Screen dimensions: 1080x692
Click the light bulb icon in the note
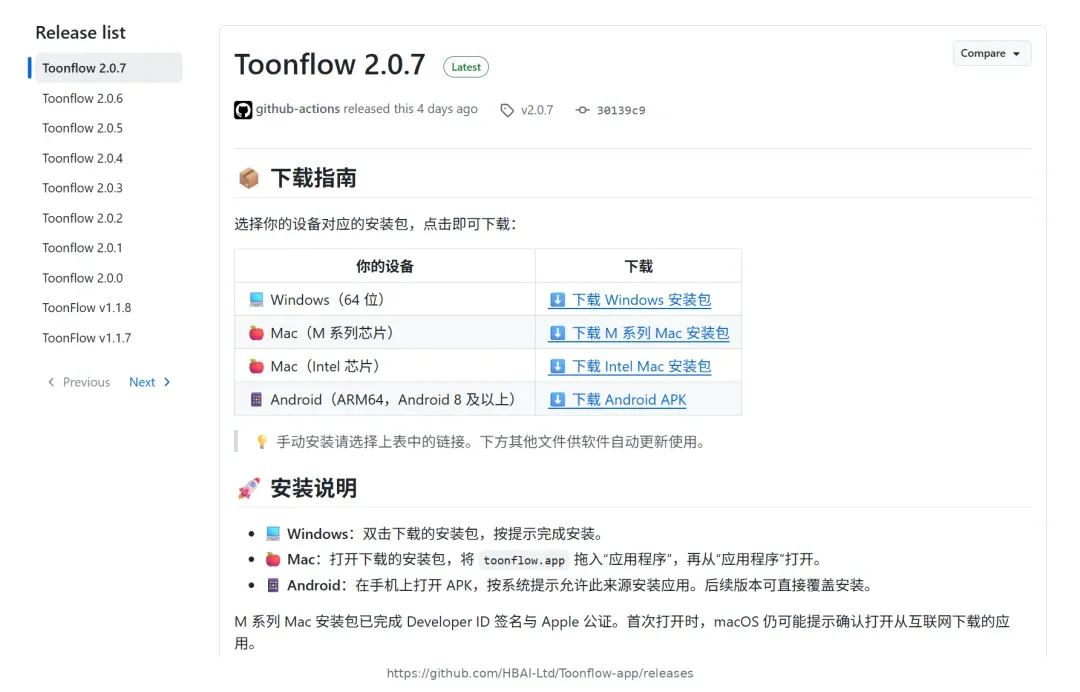pyautogui.click(x=262, y=442)
